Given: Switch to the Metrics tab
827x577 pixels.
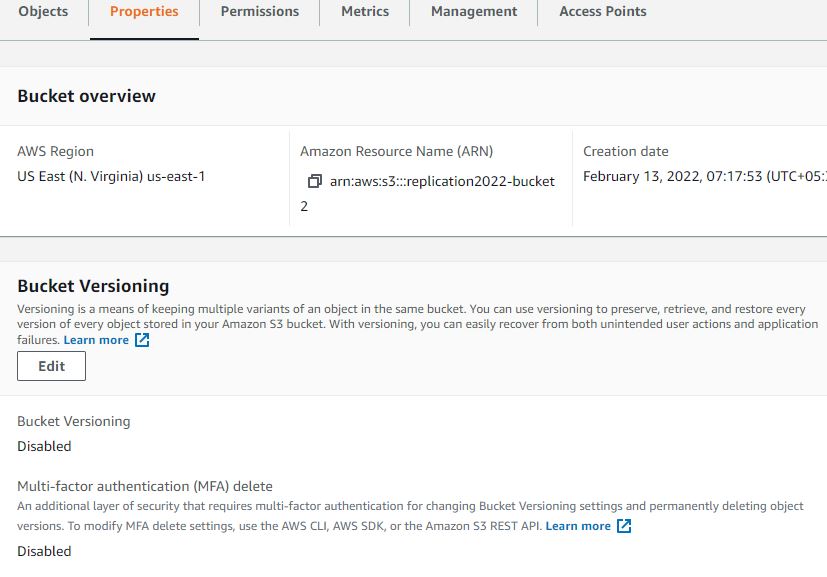Looking at the screenshot, I should click(364, 12).
